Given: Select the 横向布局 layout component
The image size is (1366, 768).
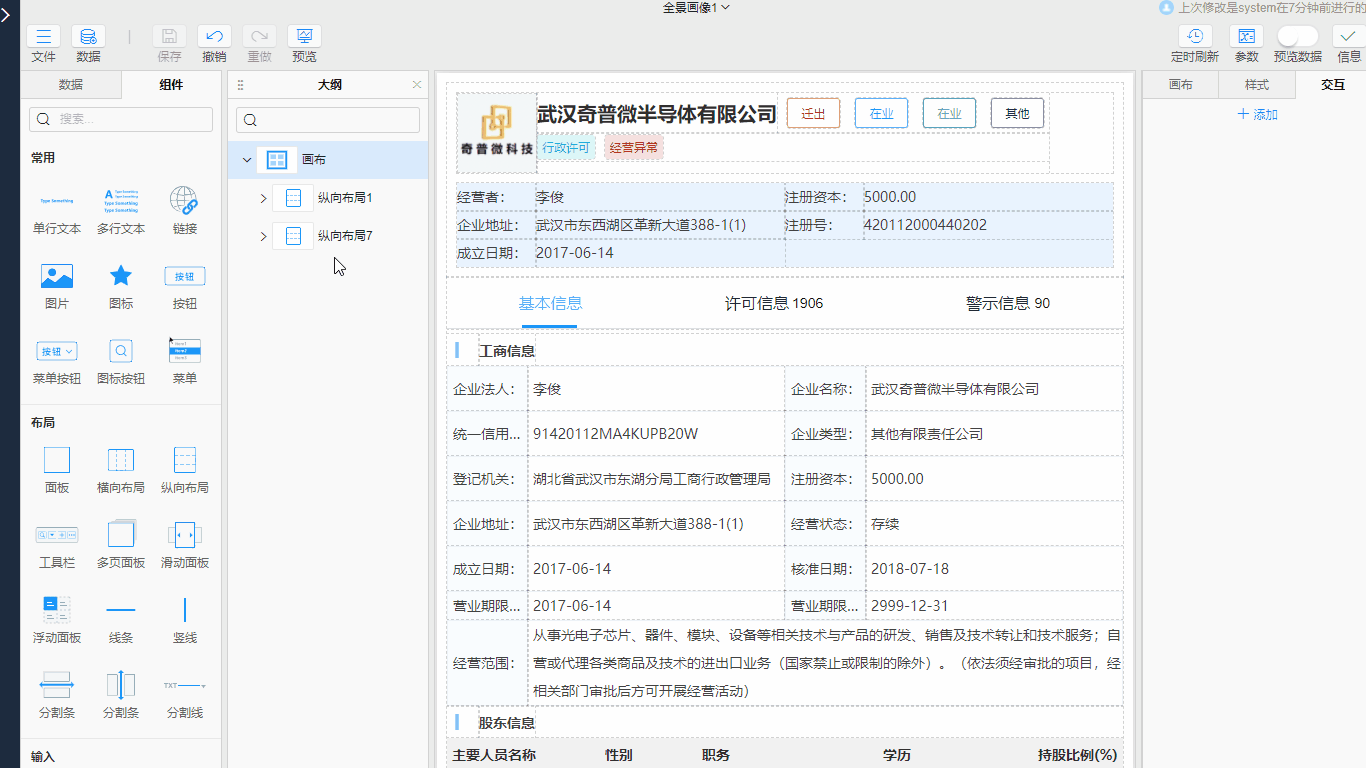Looking at the screenshot, I should point(121,470).
